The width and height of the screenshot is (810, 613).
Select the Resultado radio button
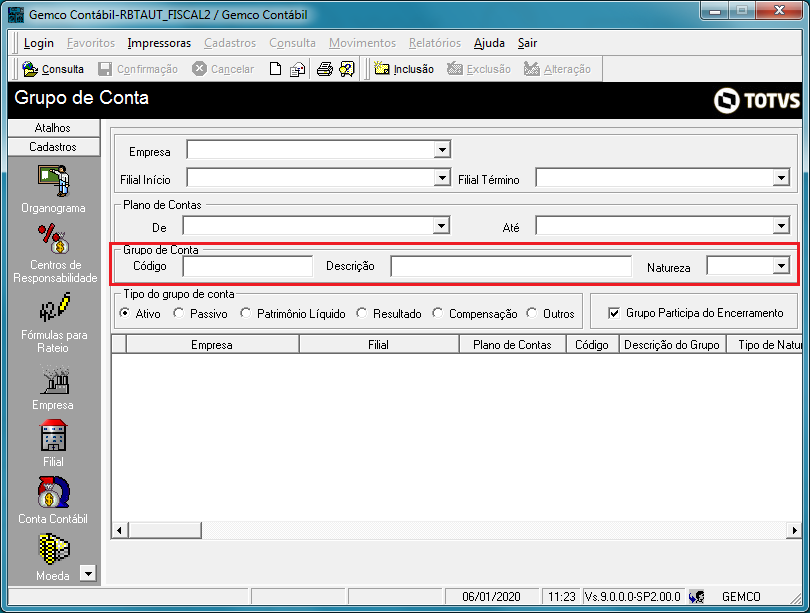click(x=362, y=313)
